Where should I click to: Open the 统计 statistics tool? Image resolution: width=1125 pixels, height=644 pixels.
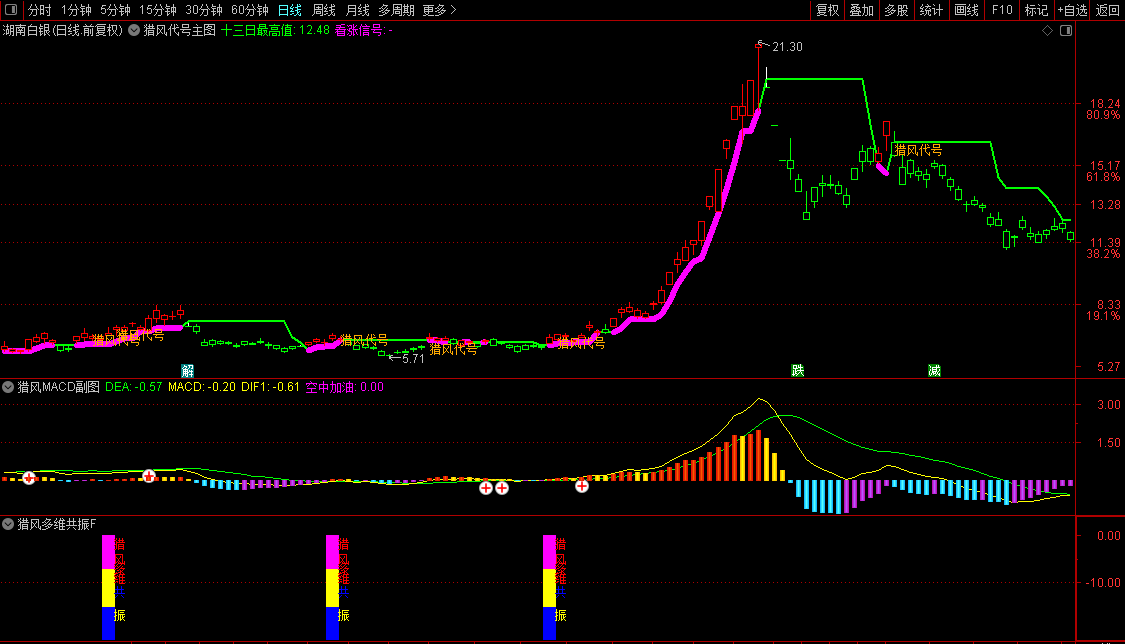coord(931,10)
